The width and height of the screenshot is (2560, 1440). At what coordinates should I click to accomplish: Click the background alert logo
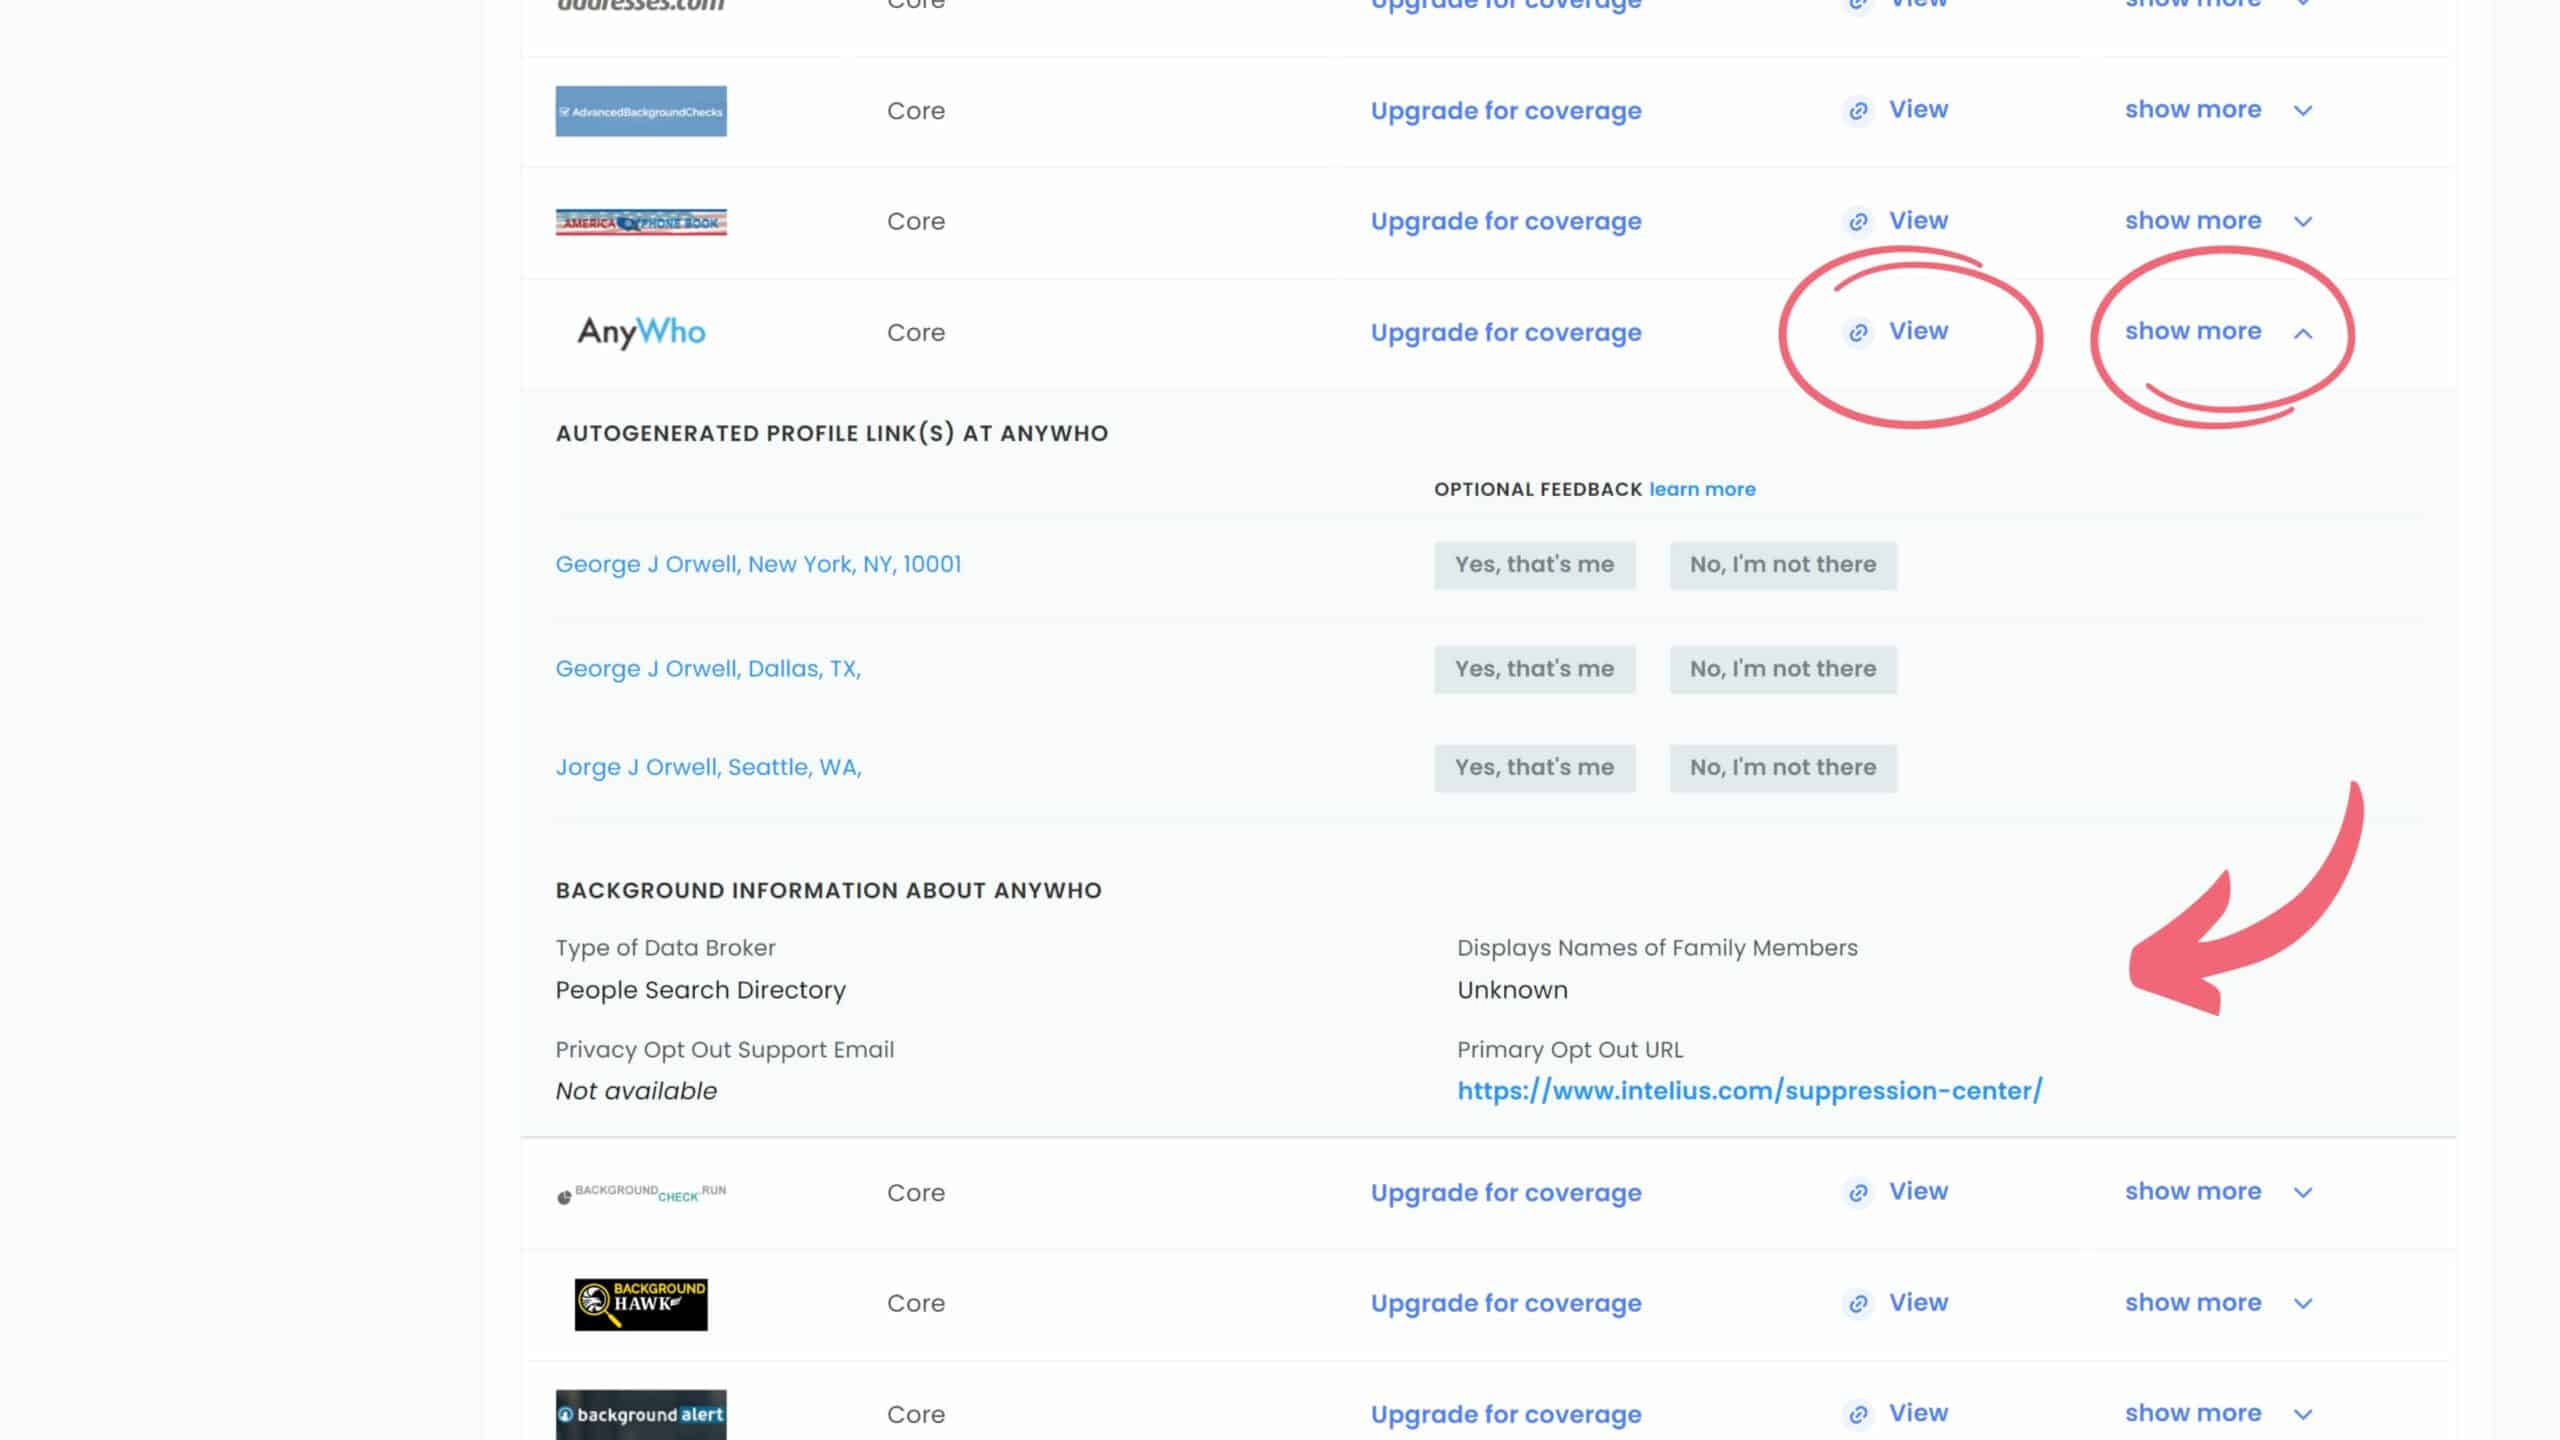641,1414
